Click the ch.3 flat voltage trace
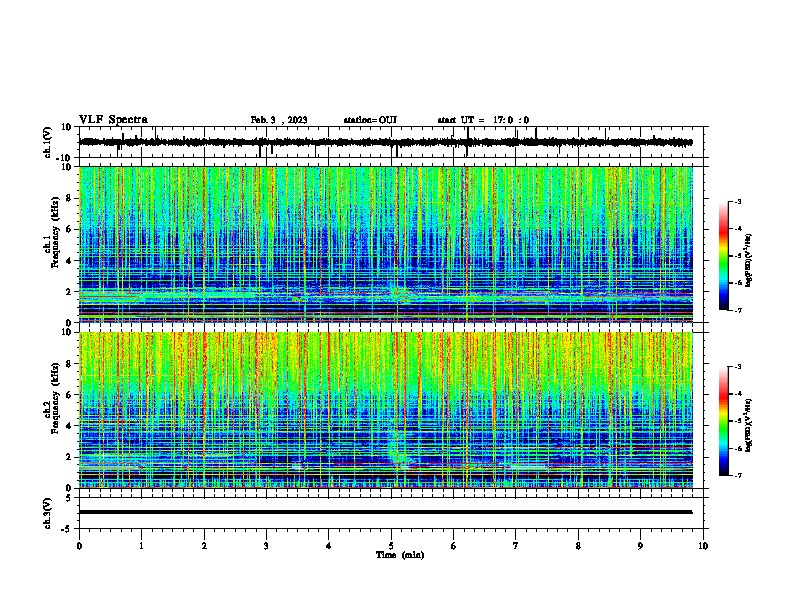 pos(386,512)
